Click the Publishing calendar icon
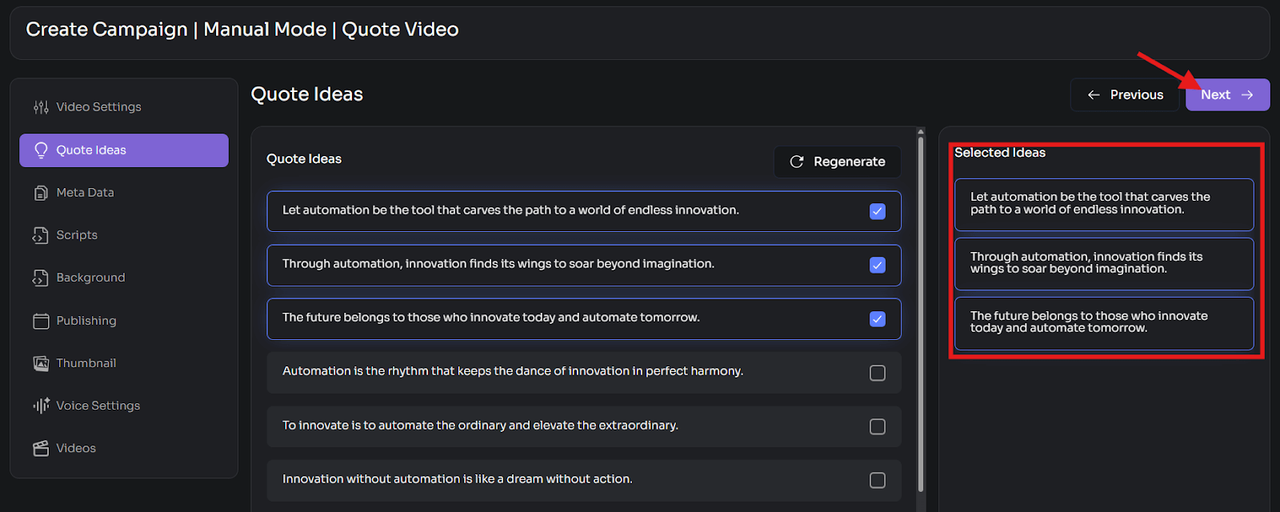Viewport: 1280px width, 512px height. coord(41,321)
